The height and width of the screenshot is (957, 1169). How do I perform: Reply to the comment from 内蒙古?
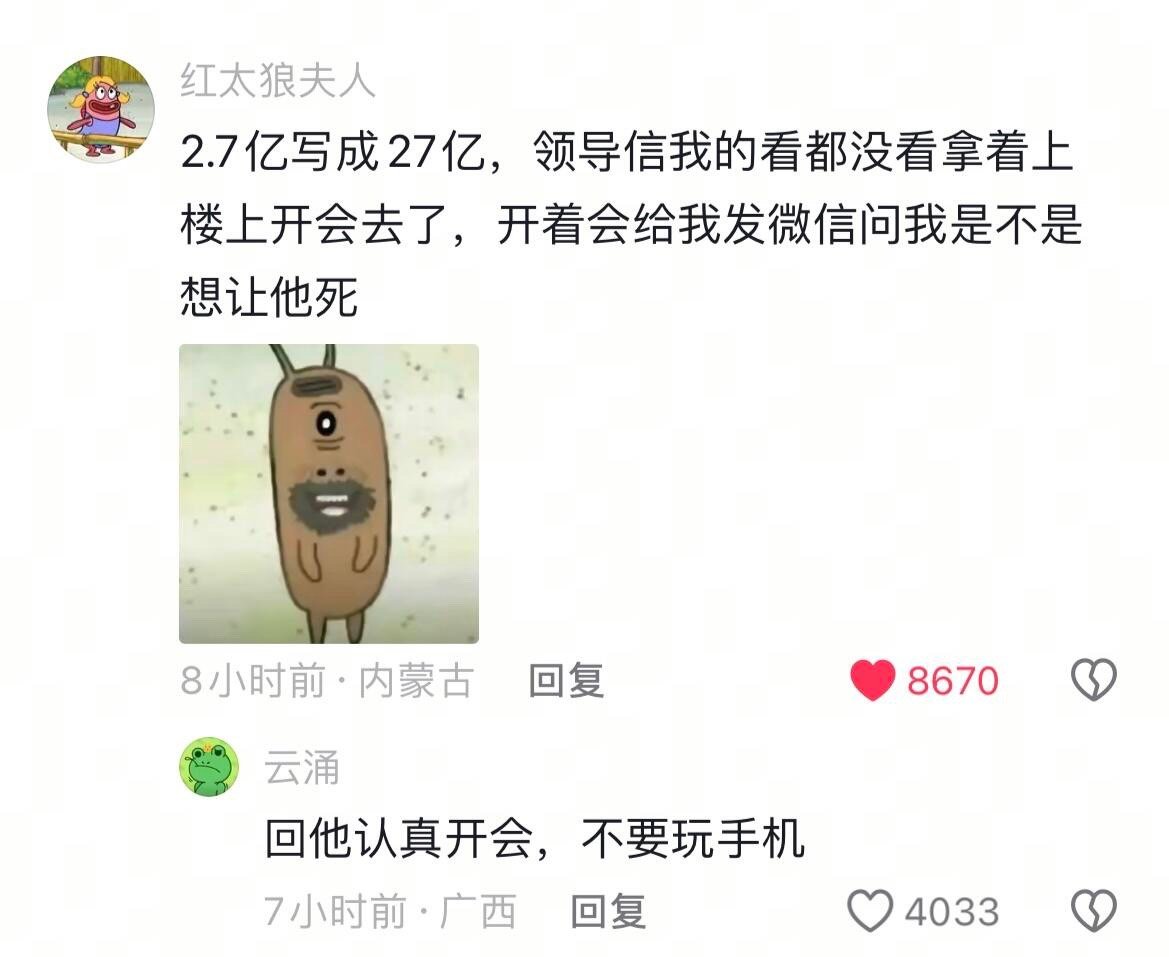click(x=566, y=680)
